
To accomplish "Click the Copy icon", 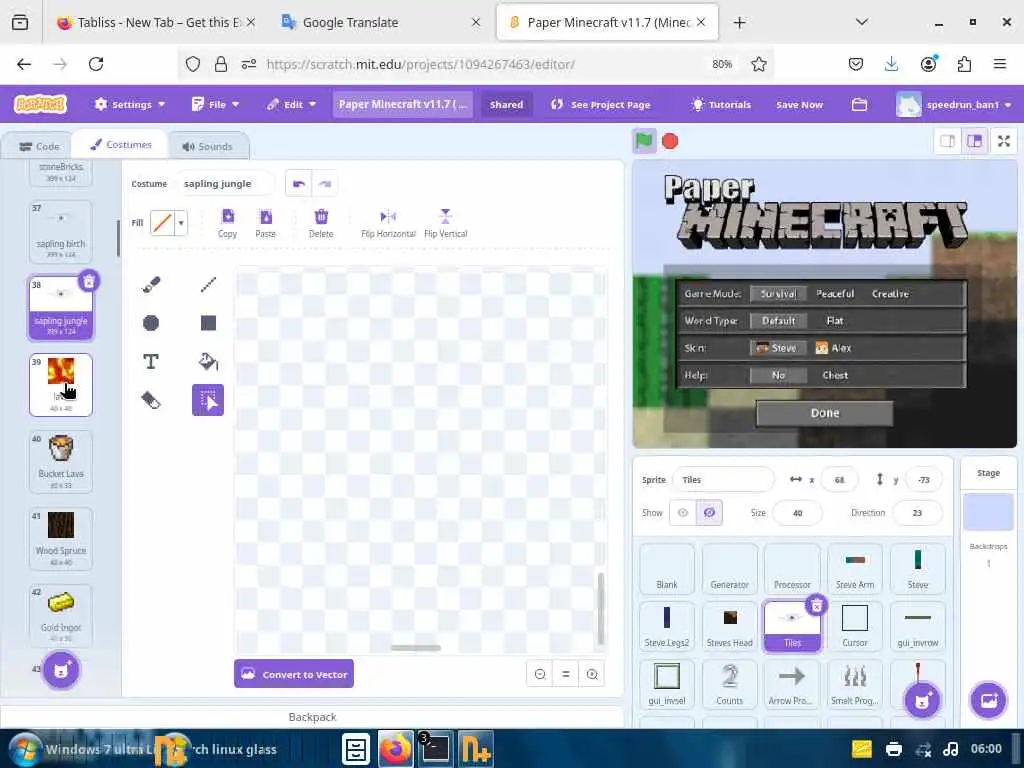I will 227,223.
